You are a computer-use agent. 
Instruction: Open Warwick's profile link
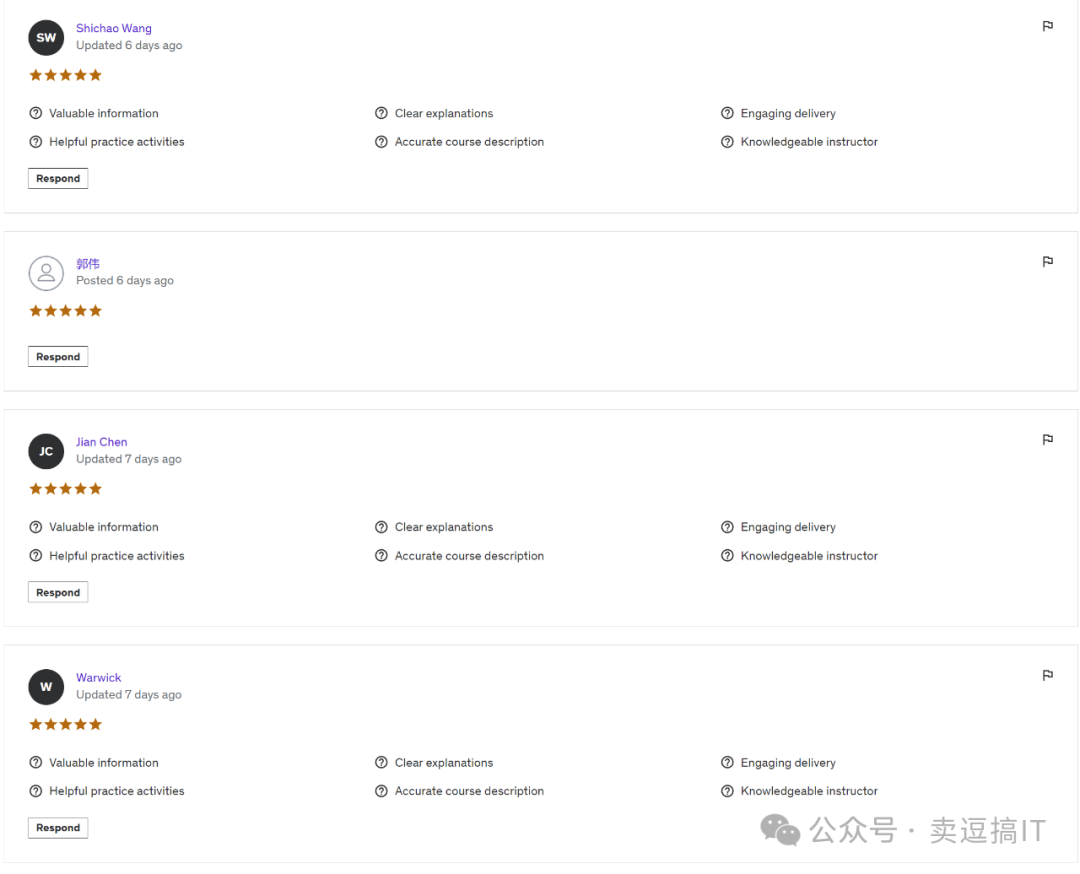click(x=98, y=678)
